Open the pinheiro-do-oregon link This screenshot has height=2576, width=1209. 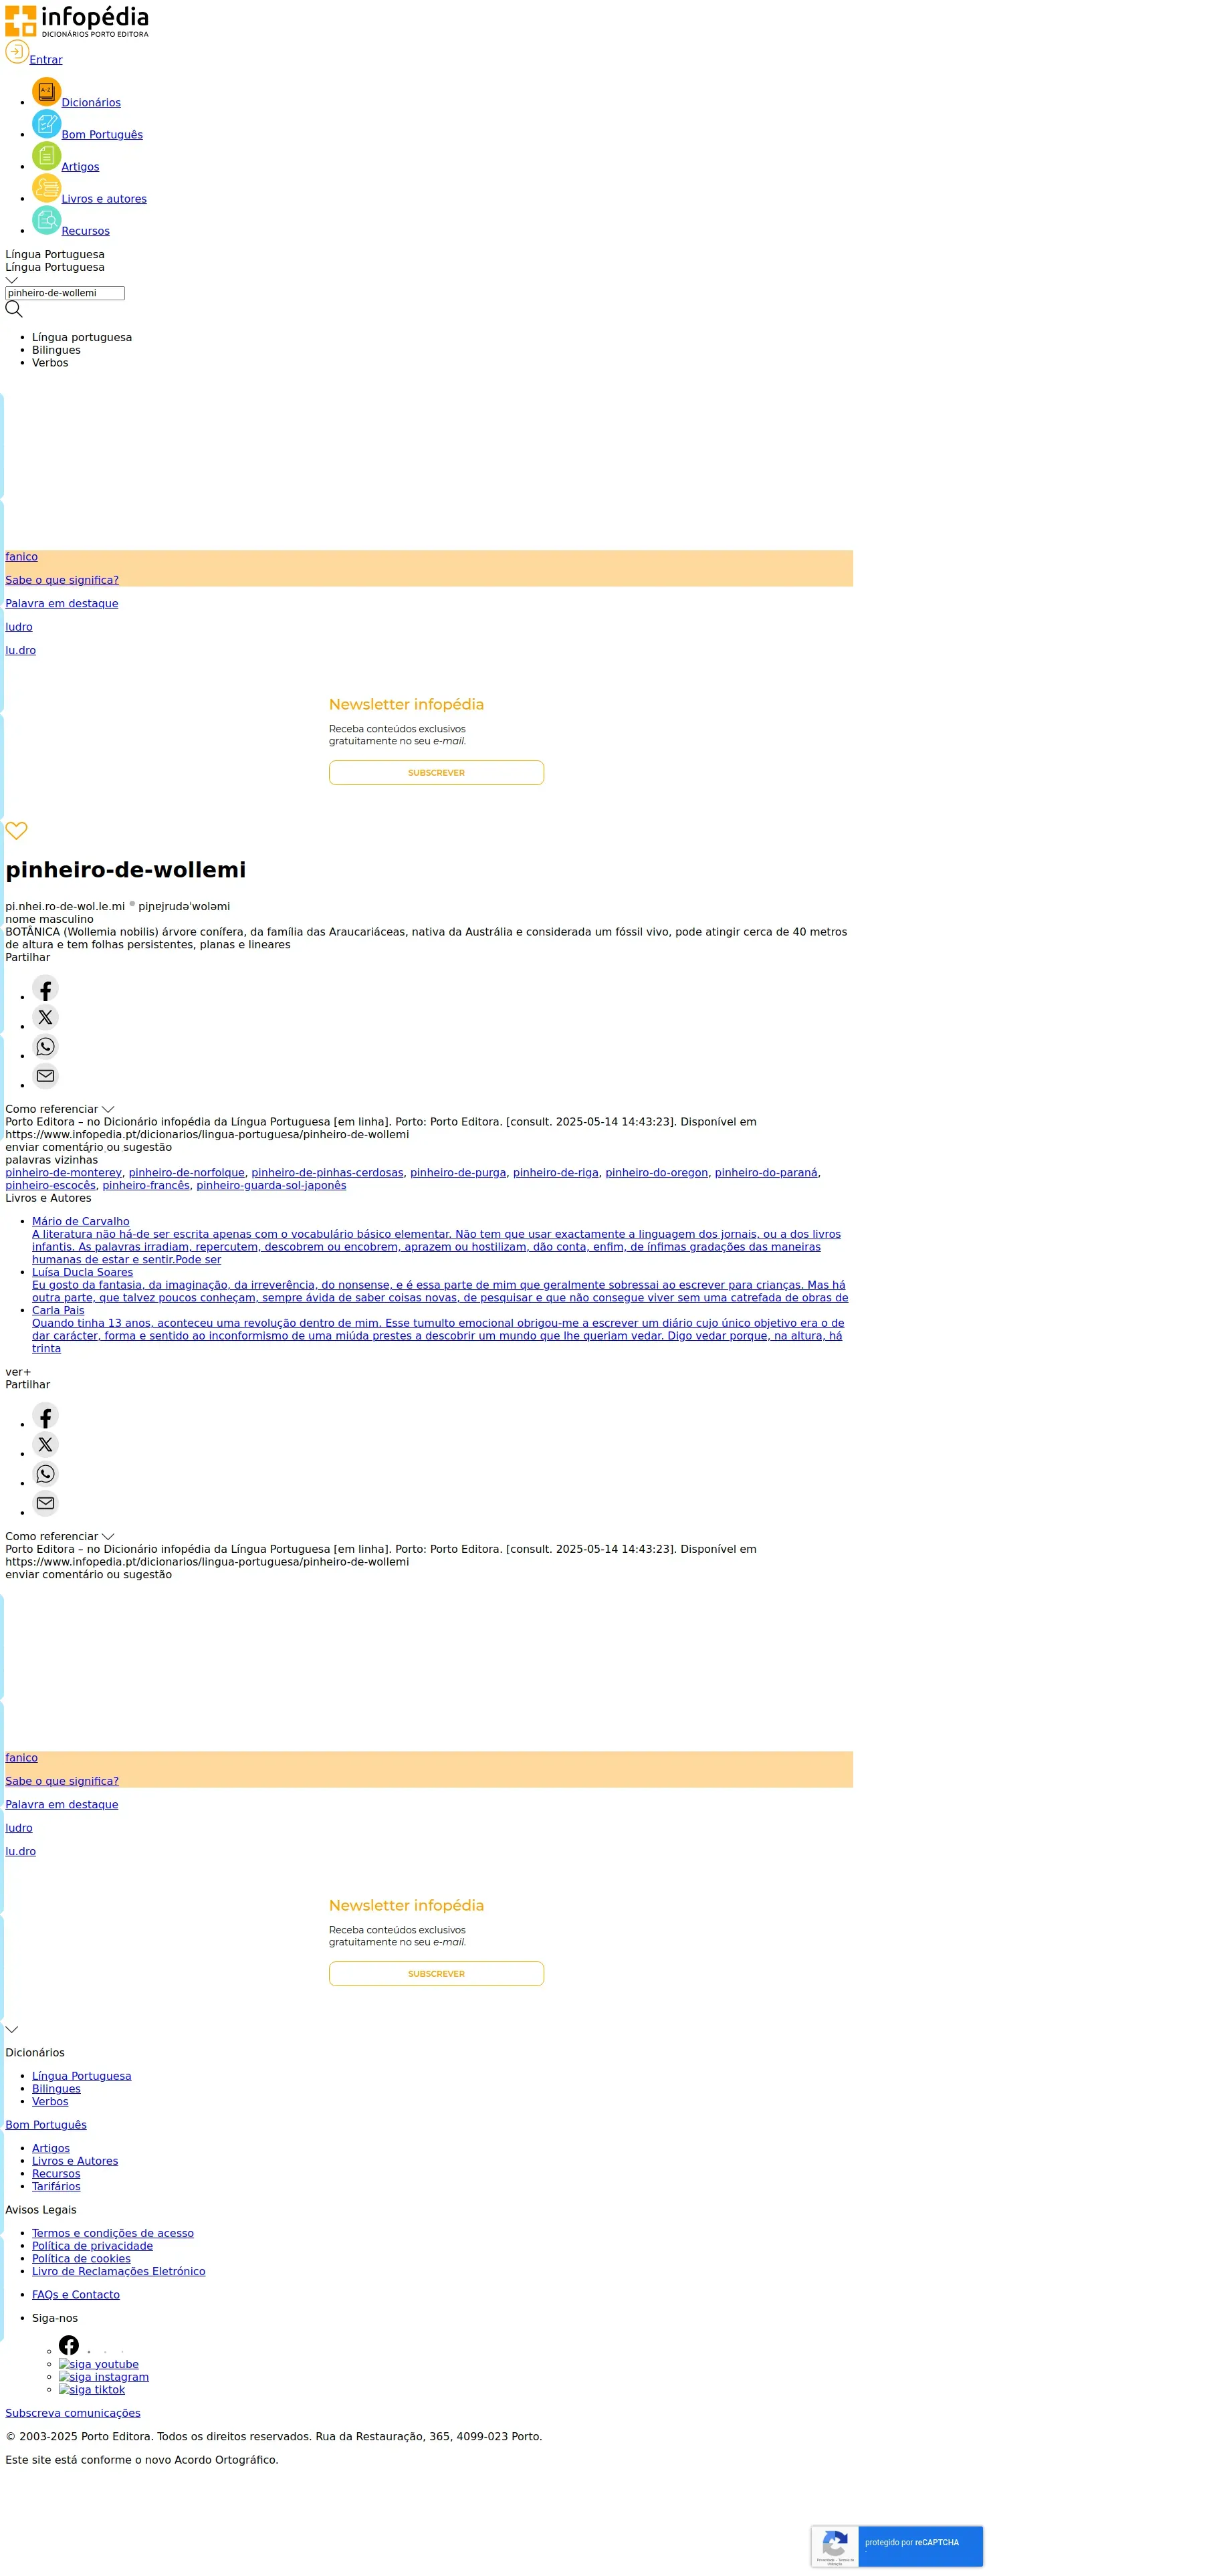657,1173
